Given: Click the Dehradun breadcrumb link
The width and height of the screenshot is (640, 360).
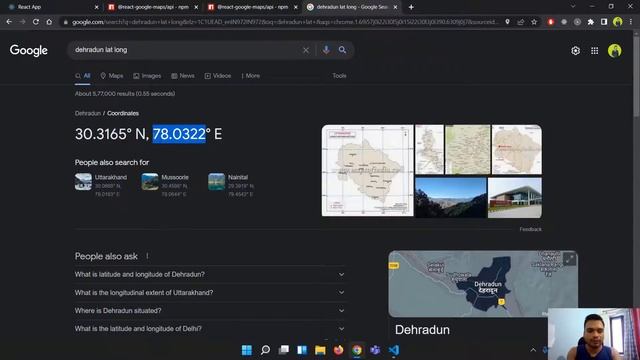Looking at the screenshot, I should [88, 113].
